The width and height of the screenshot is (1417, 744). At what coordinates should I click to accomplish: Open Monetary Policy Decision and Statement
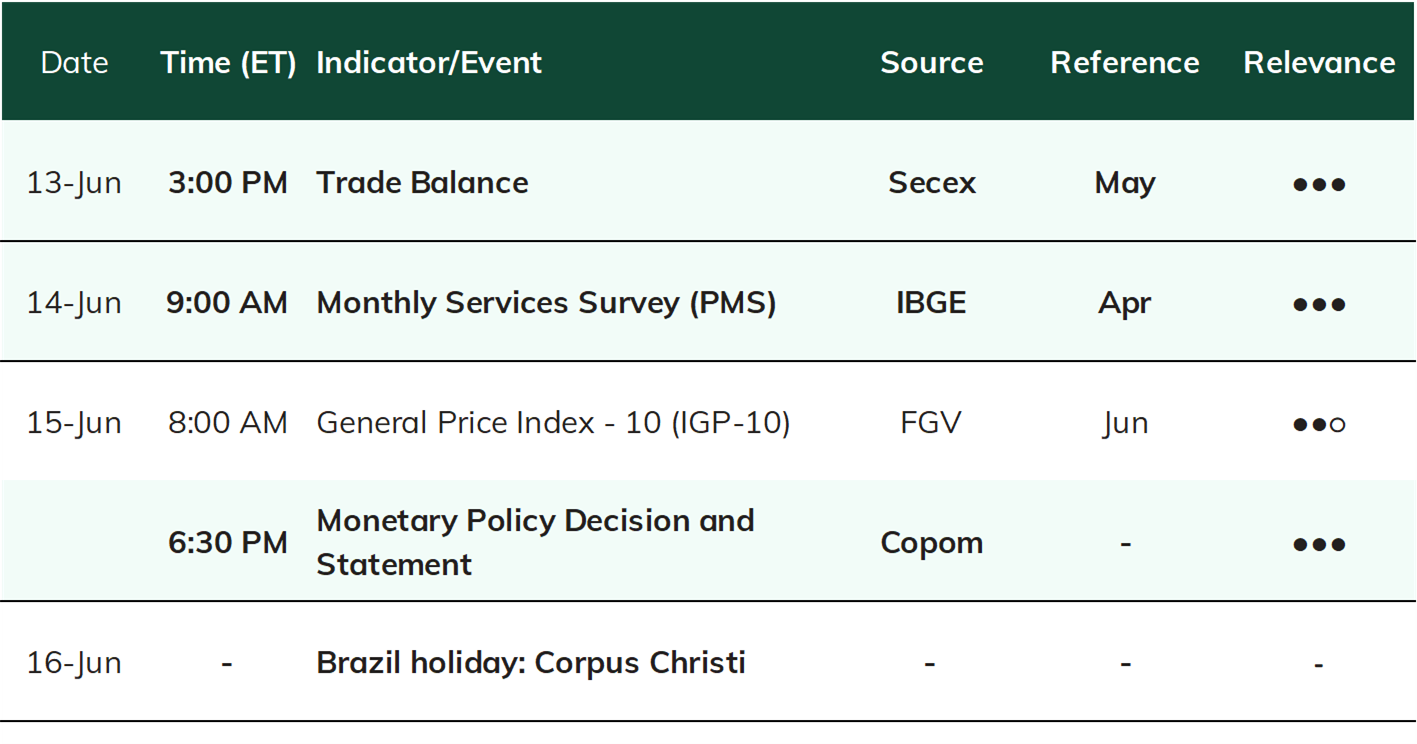click(535, 542)
